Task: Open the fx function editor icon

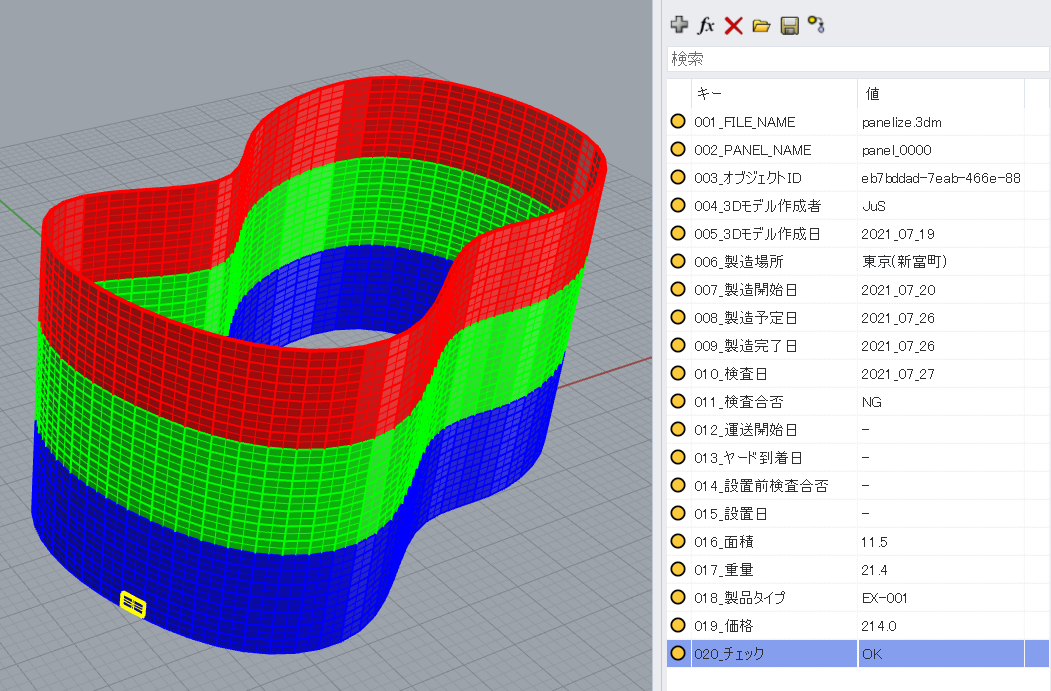Action: click(x=707, y=25)
